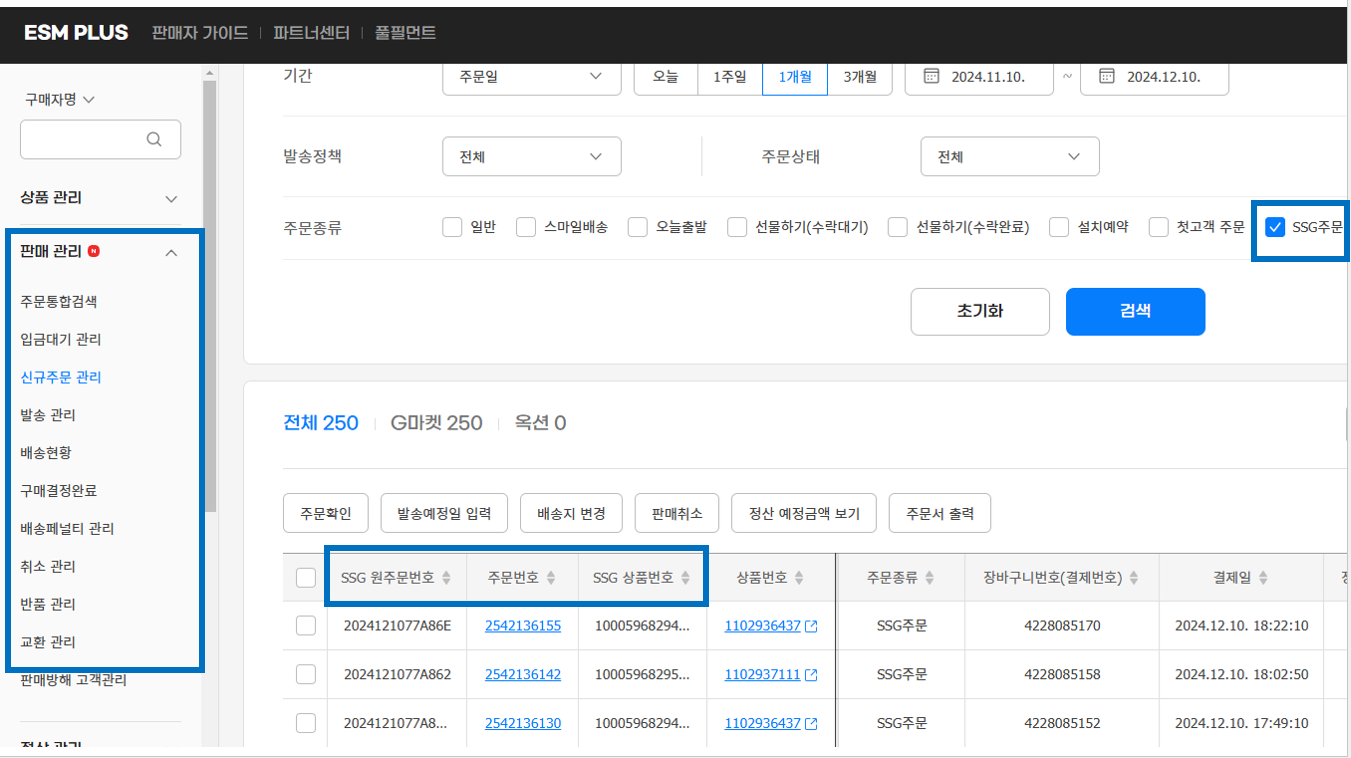Sort by 주문번호 column arrows
The image size is (1351, 758).
tap(550, 578)
